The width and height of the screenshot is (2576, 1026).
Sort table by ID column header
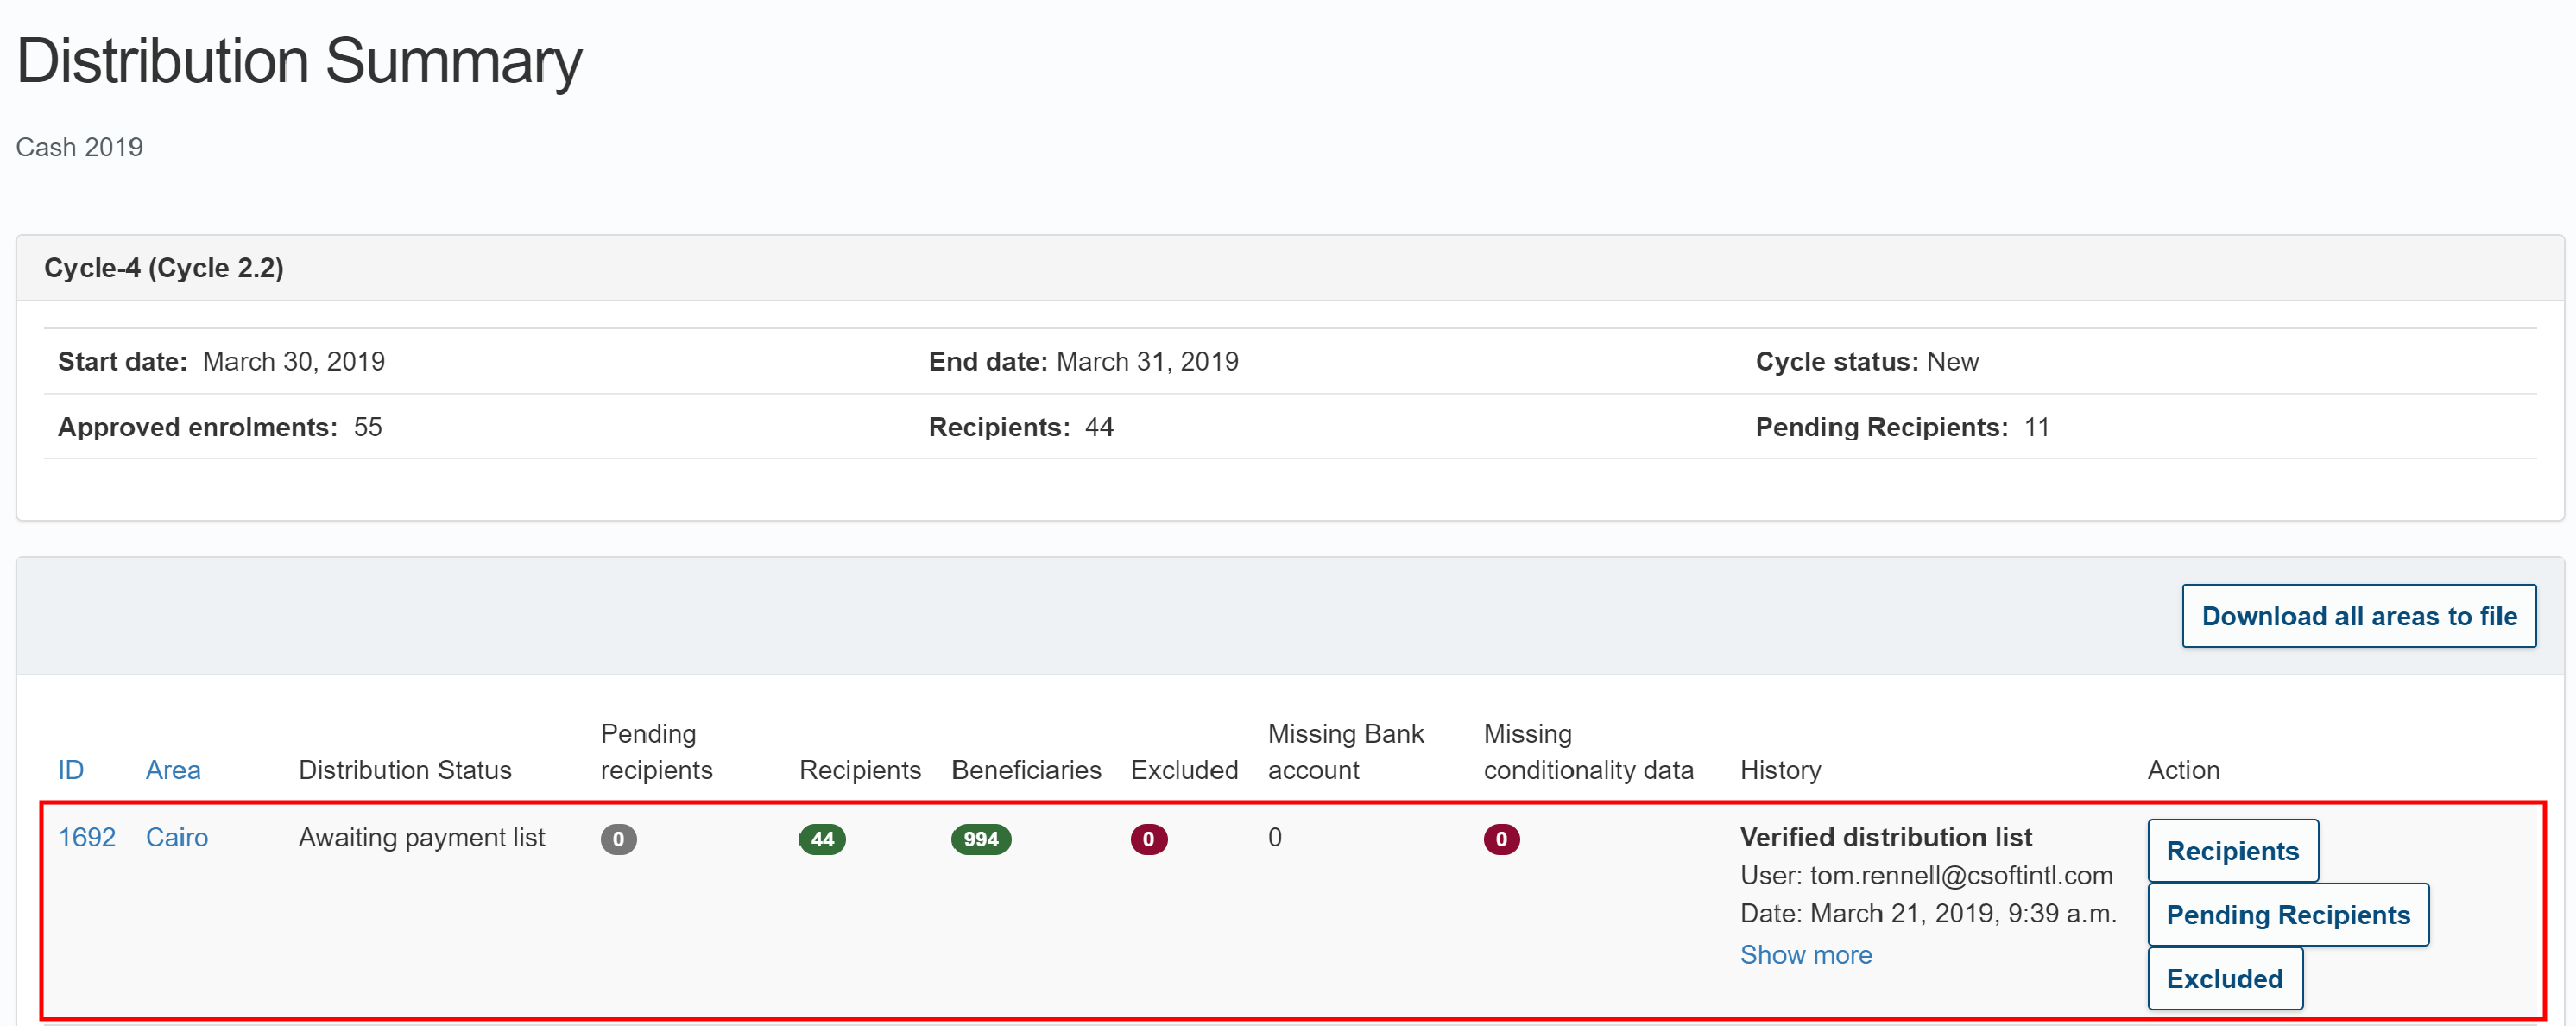click(x=71, y=770)
